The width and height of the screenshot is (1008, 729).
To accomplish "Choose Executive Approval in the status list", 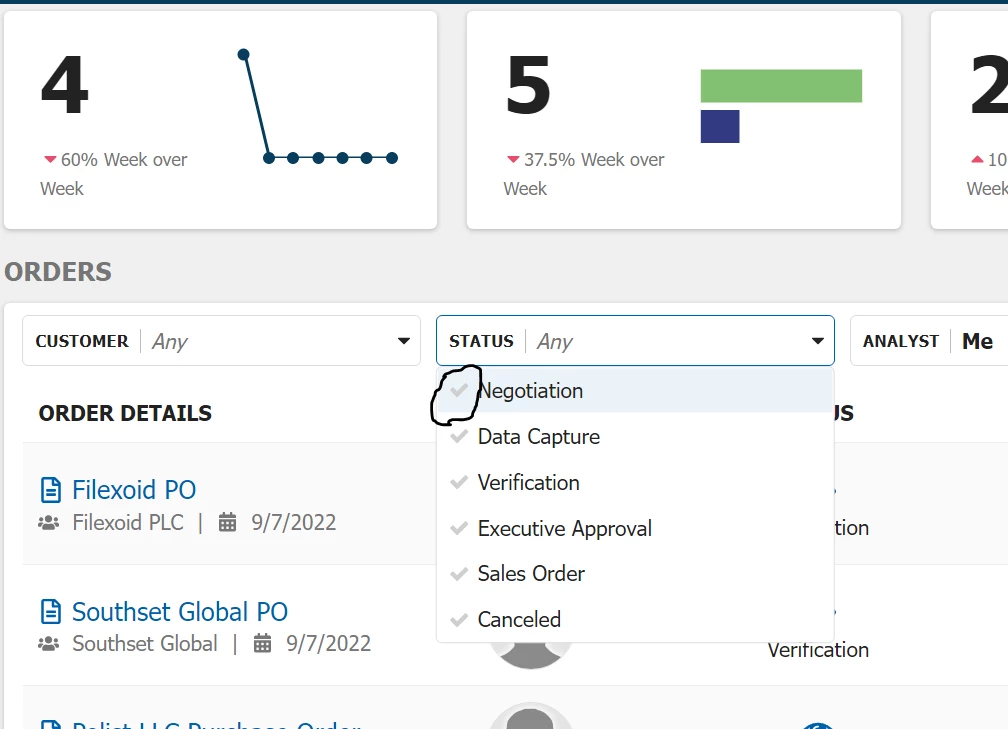I will click(564, 528).
